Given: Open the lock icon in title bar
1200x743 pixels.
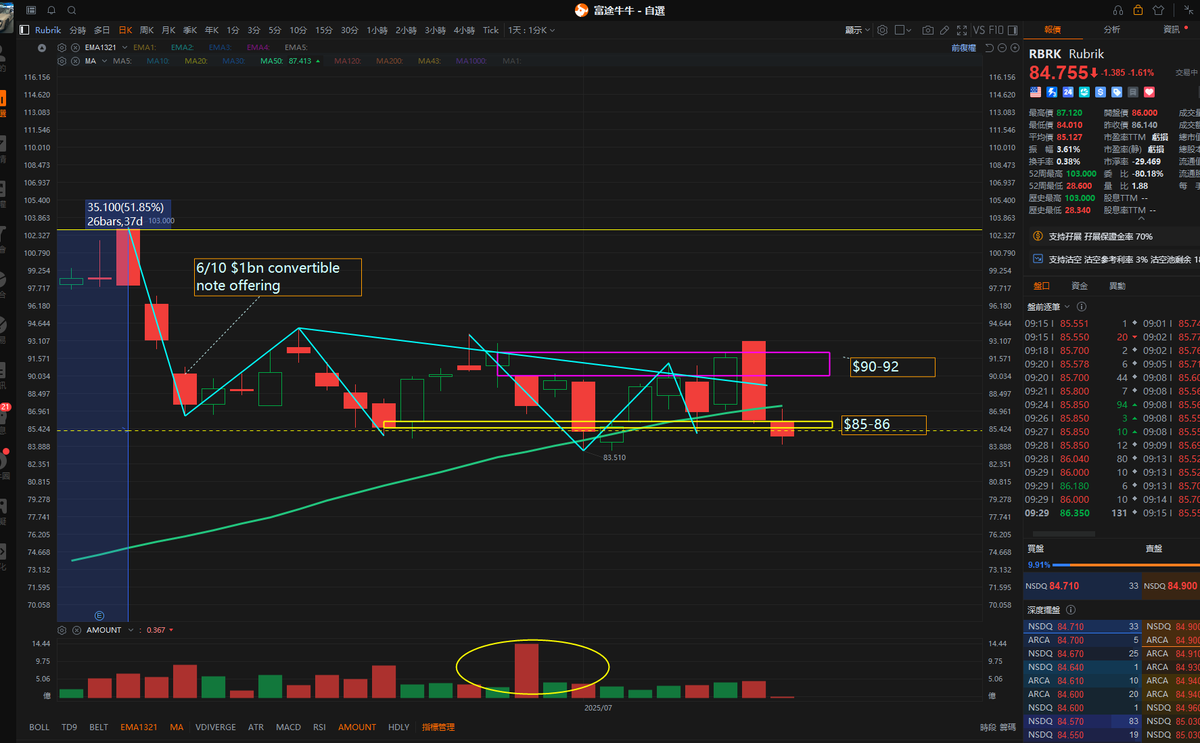Looking at the screenshot, I should pos(1138,10).
